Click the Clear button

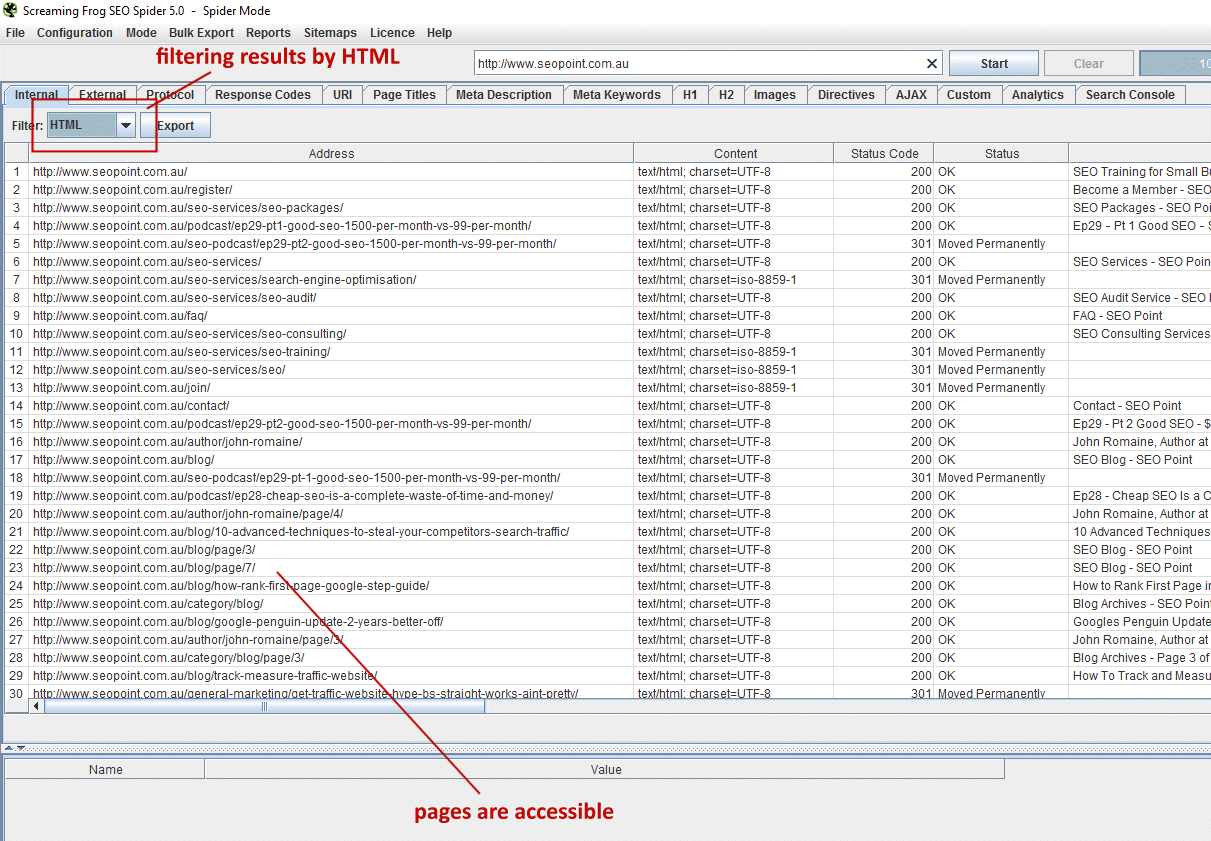[1089, 64]
